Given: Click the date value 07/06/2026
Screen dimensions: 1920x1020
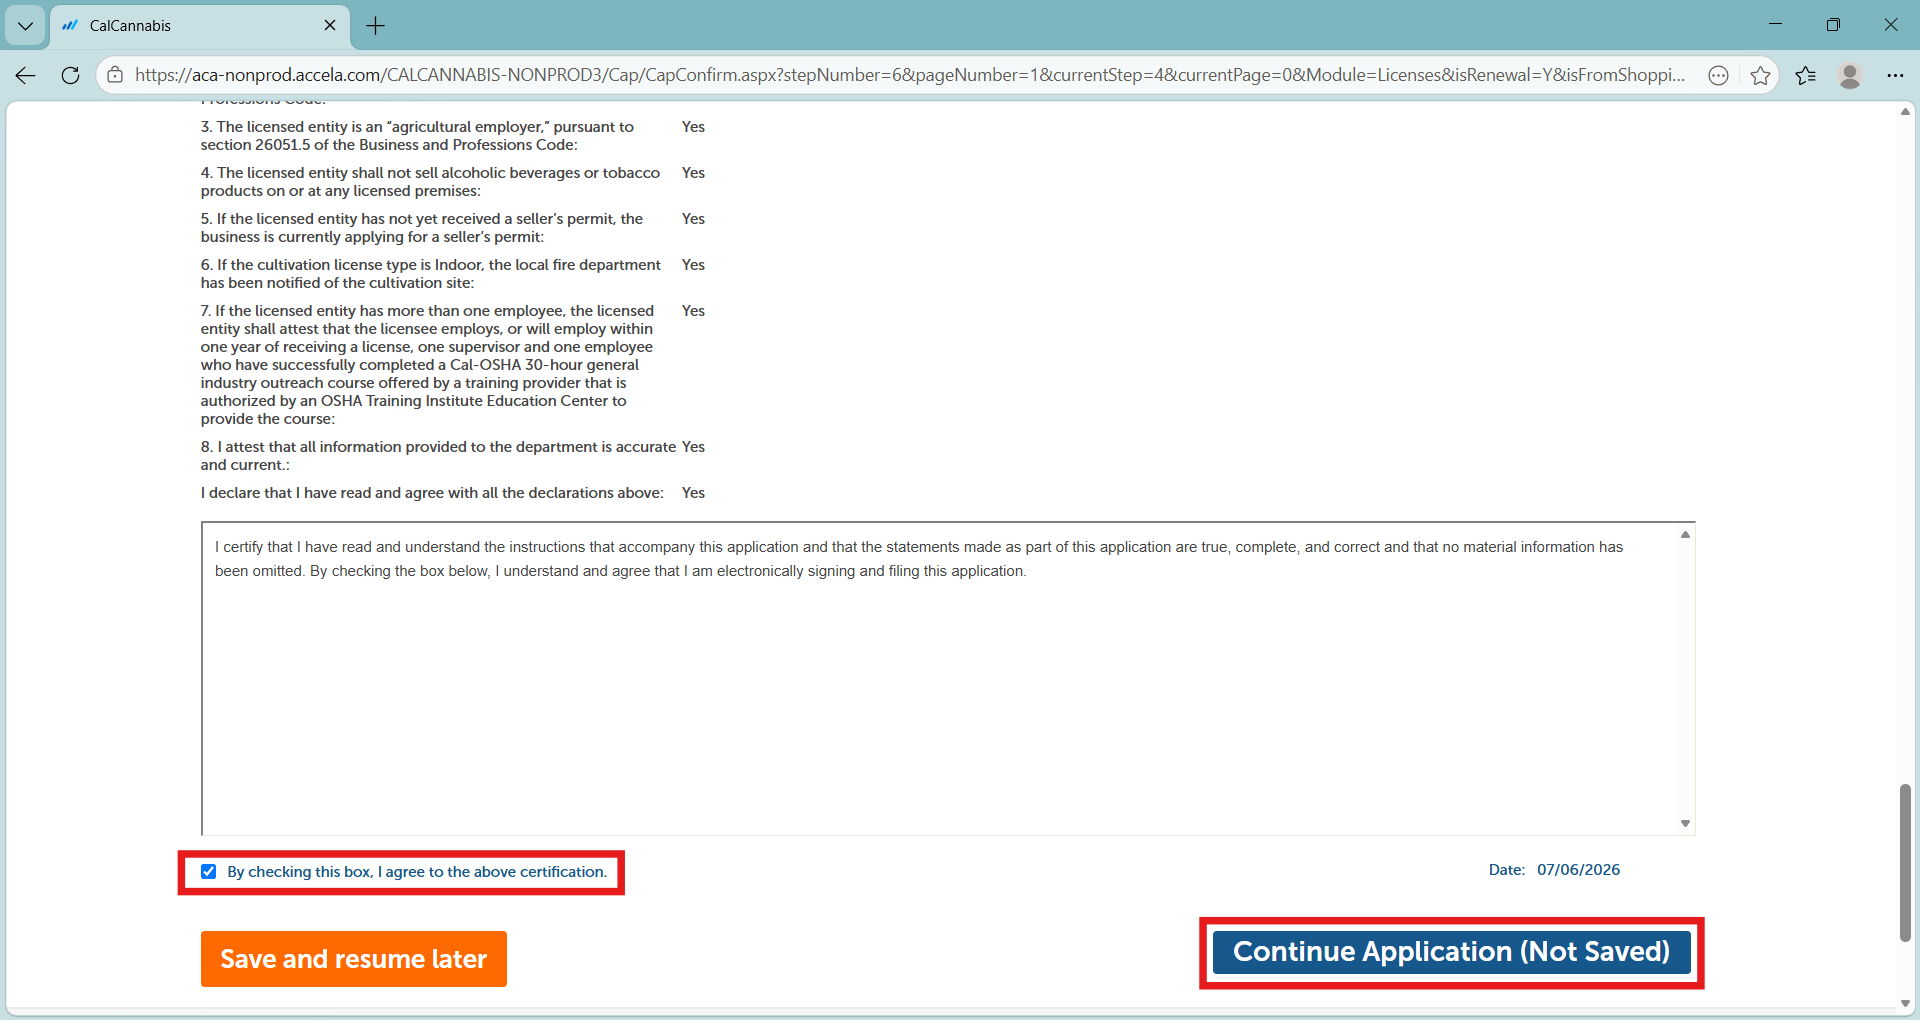Looking at the screenshot, I should pos(1578,870).
